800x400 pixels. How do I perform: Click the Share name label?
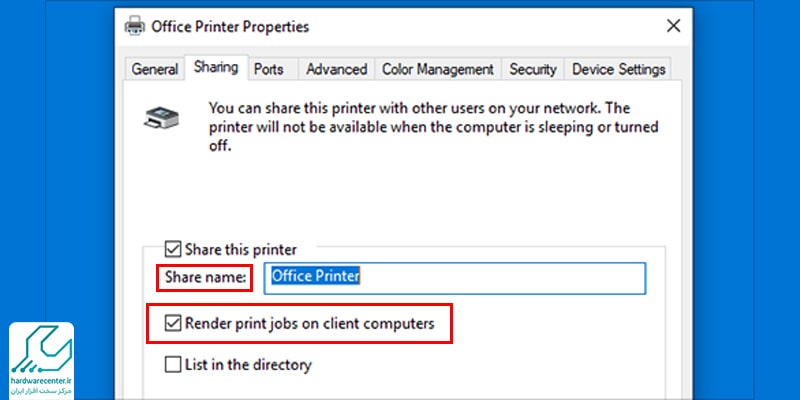pos(205,277)
